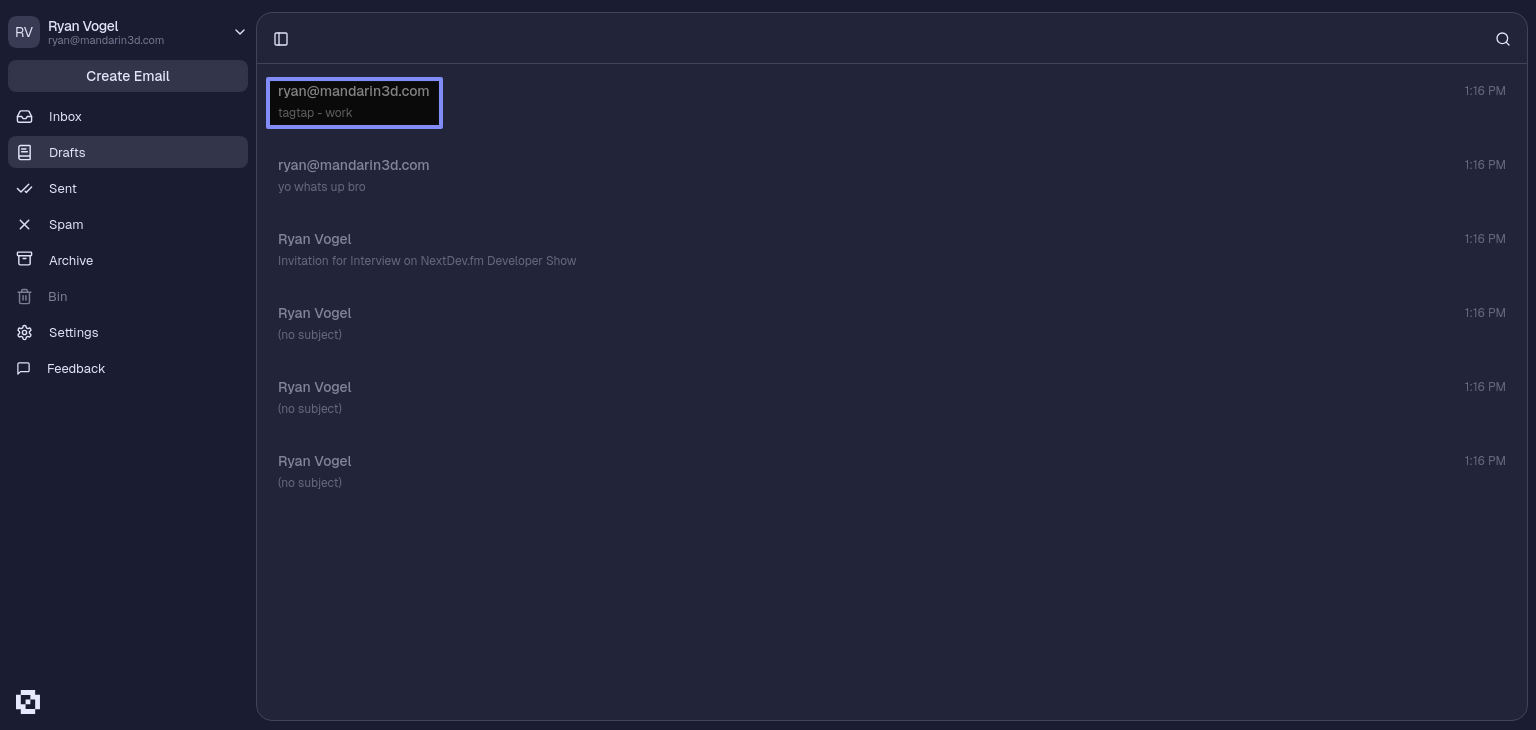Click the Spam X icon
The height and width of the screenshot is (730, 1536).
[x=25, y=225]
